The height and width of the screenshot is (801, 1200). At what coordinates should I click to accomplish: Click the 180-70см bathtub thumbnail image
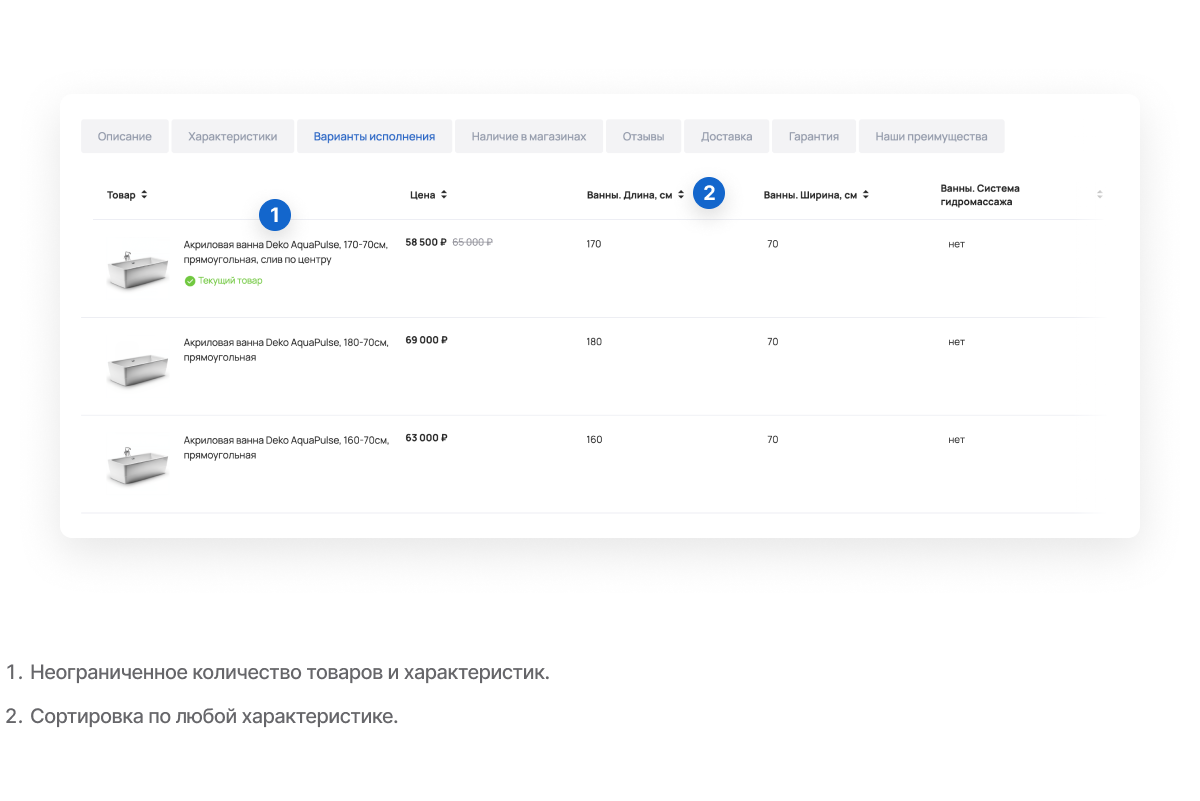click(137, 367)
